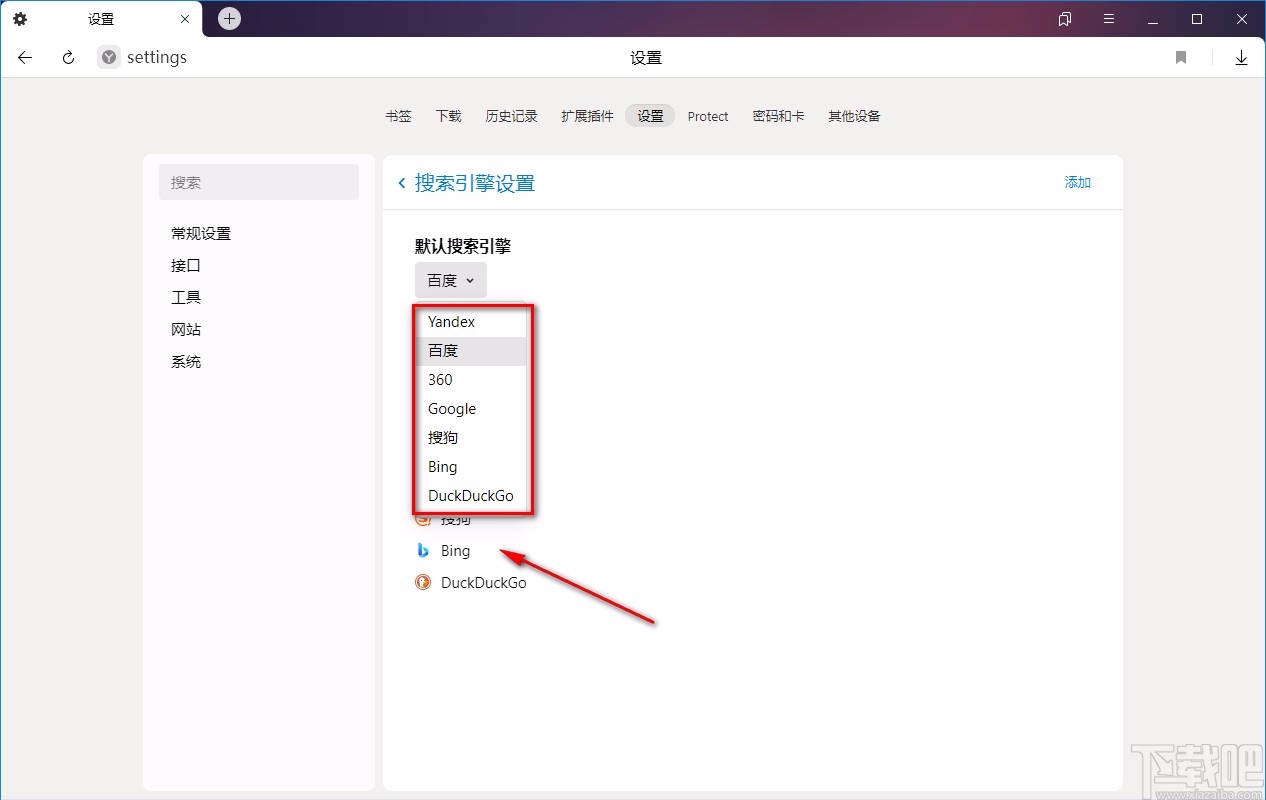This screenshot has width=1266, height=800.
Task: Open the bookmark flag in the address bar
Action: [x=1180, y=57]
